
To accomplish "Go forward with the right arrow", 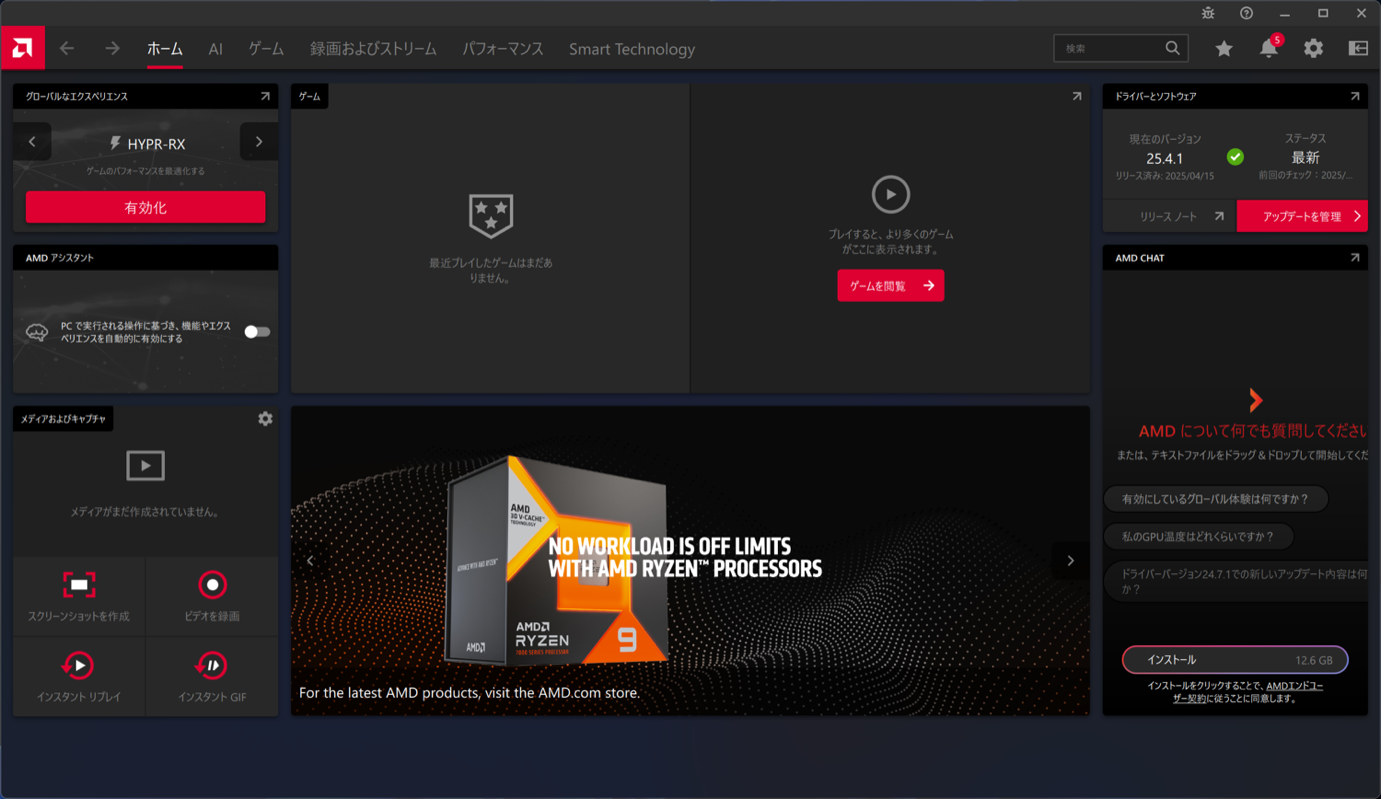I will 112,48.
